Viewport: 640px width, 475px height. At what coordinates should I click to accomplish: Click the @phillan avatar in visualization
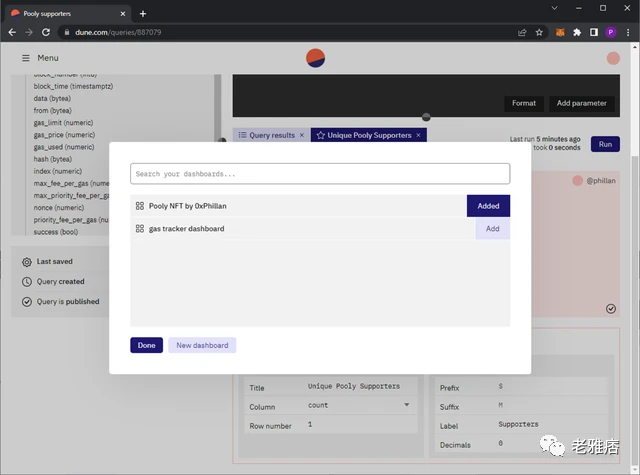578,180
